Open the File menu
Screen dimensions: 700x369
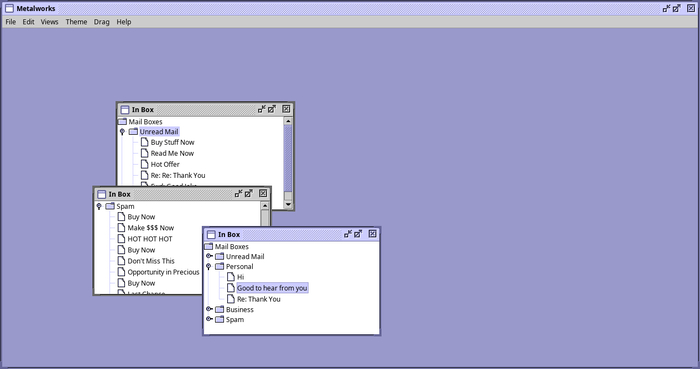tap(11, 22)
